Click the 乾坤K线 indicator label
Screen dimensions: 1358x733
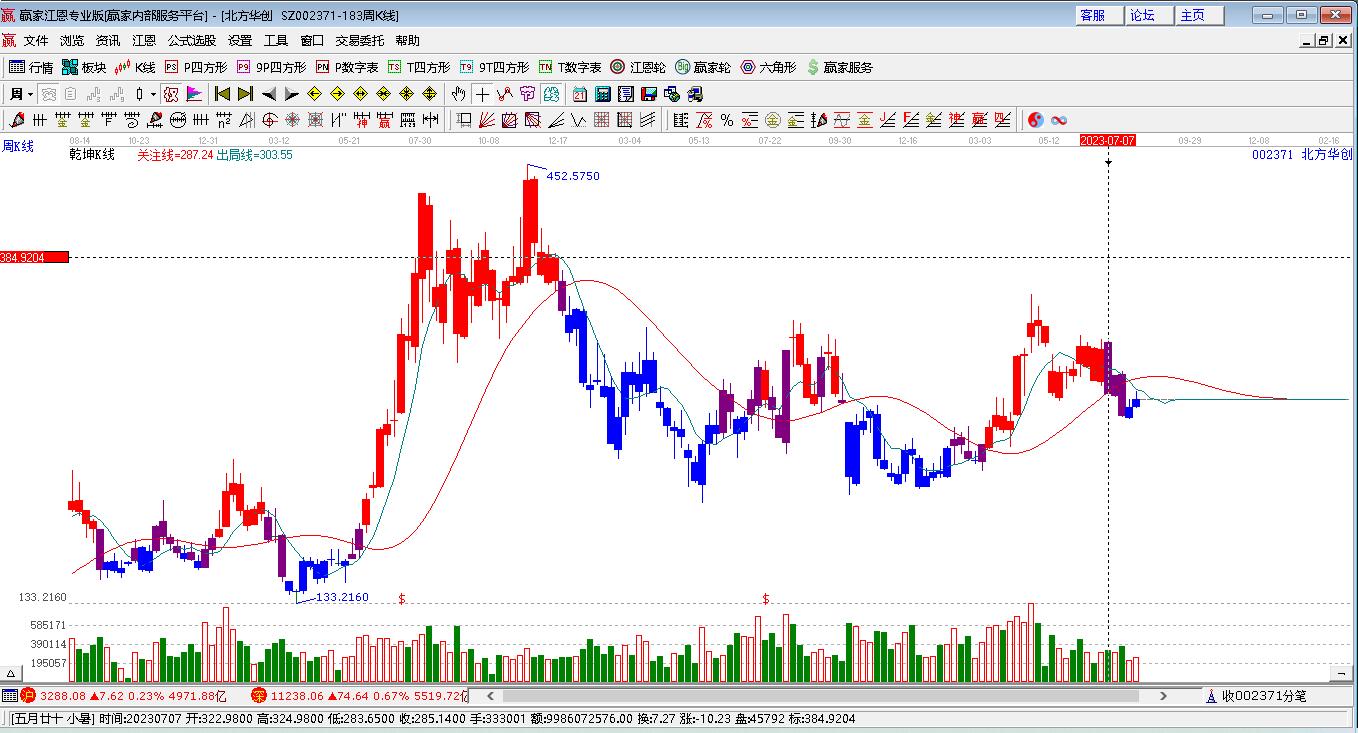coord(92,155)
